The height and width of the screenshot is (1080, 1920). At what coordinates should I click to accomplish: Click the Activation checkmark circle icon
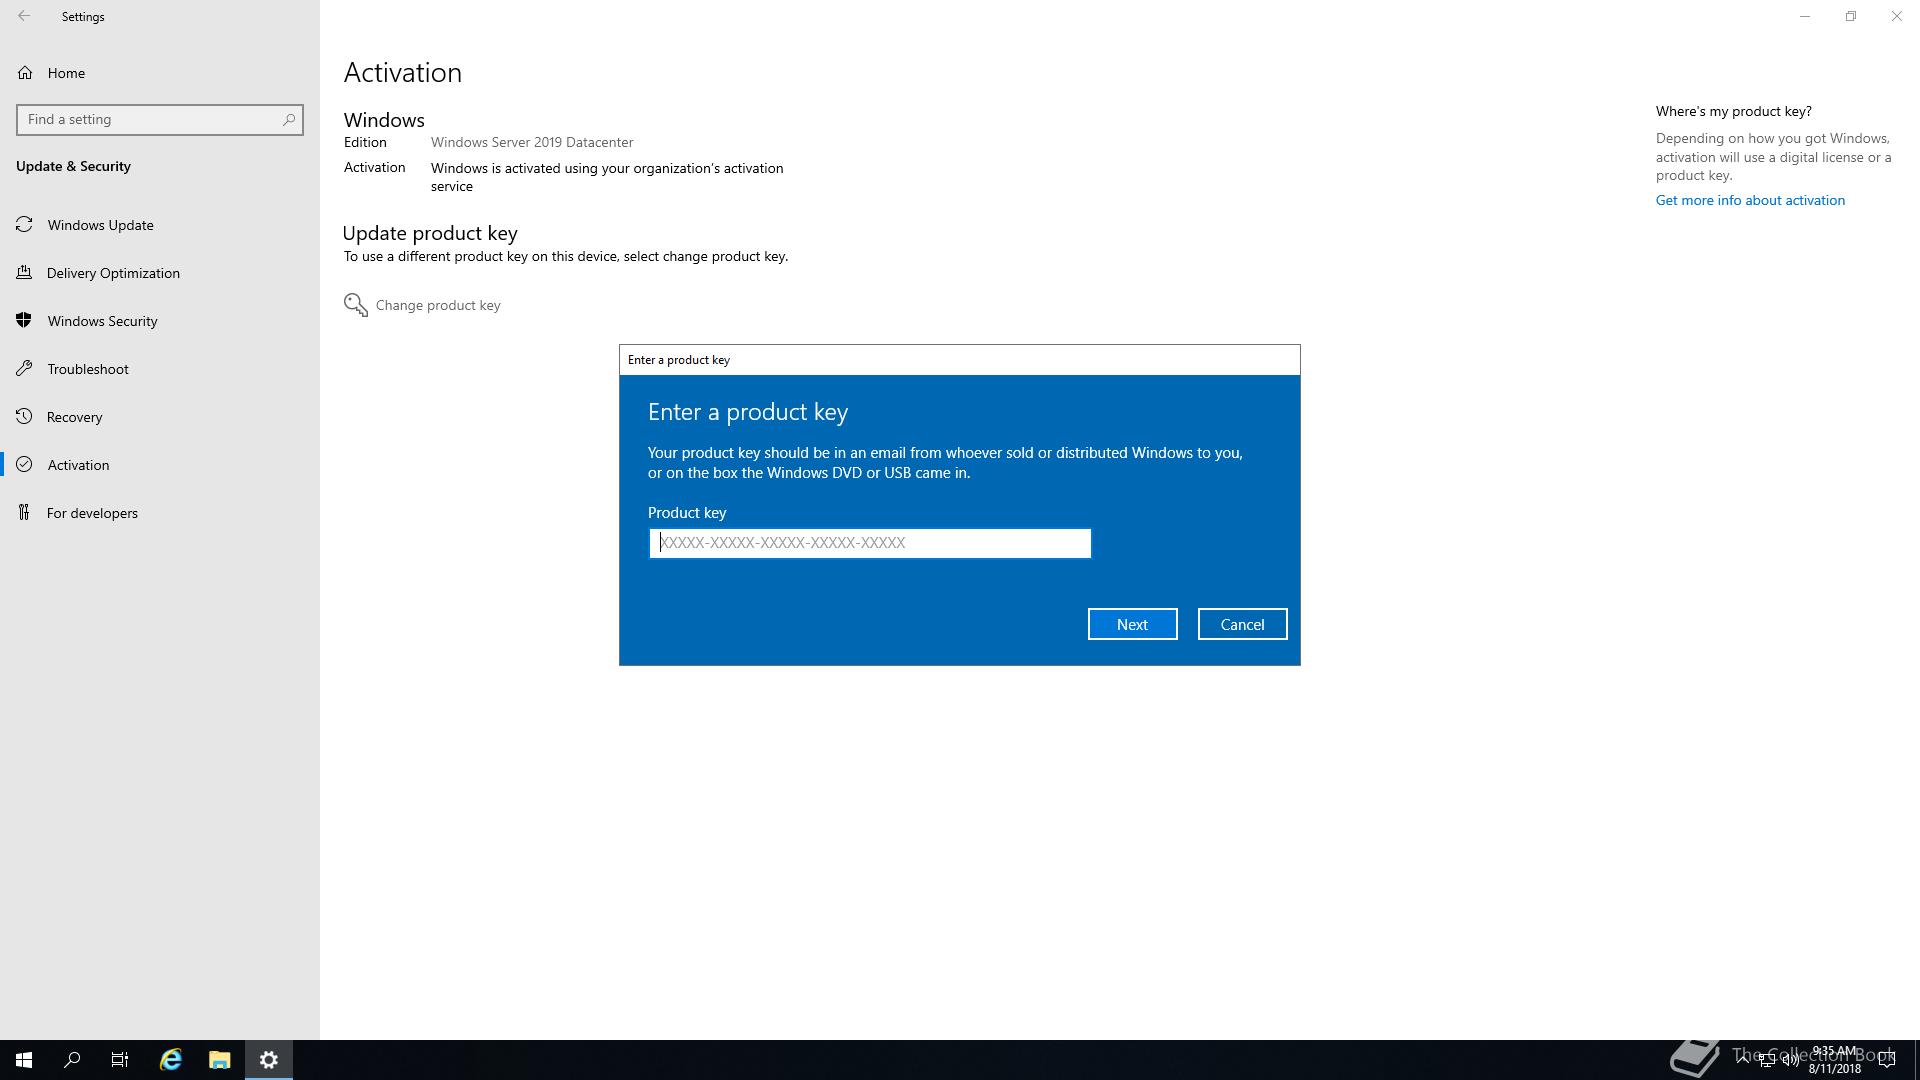click(25, 465)
